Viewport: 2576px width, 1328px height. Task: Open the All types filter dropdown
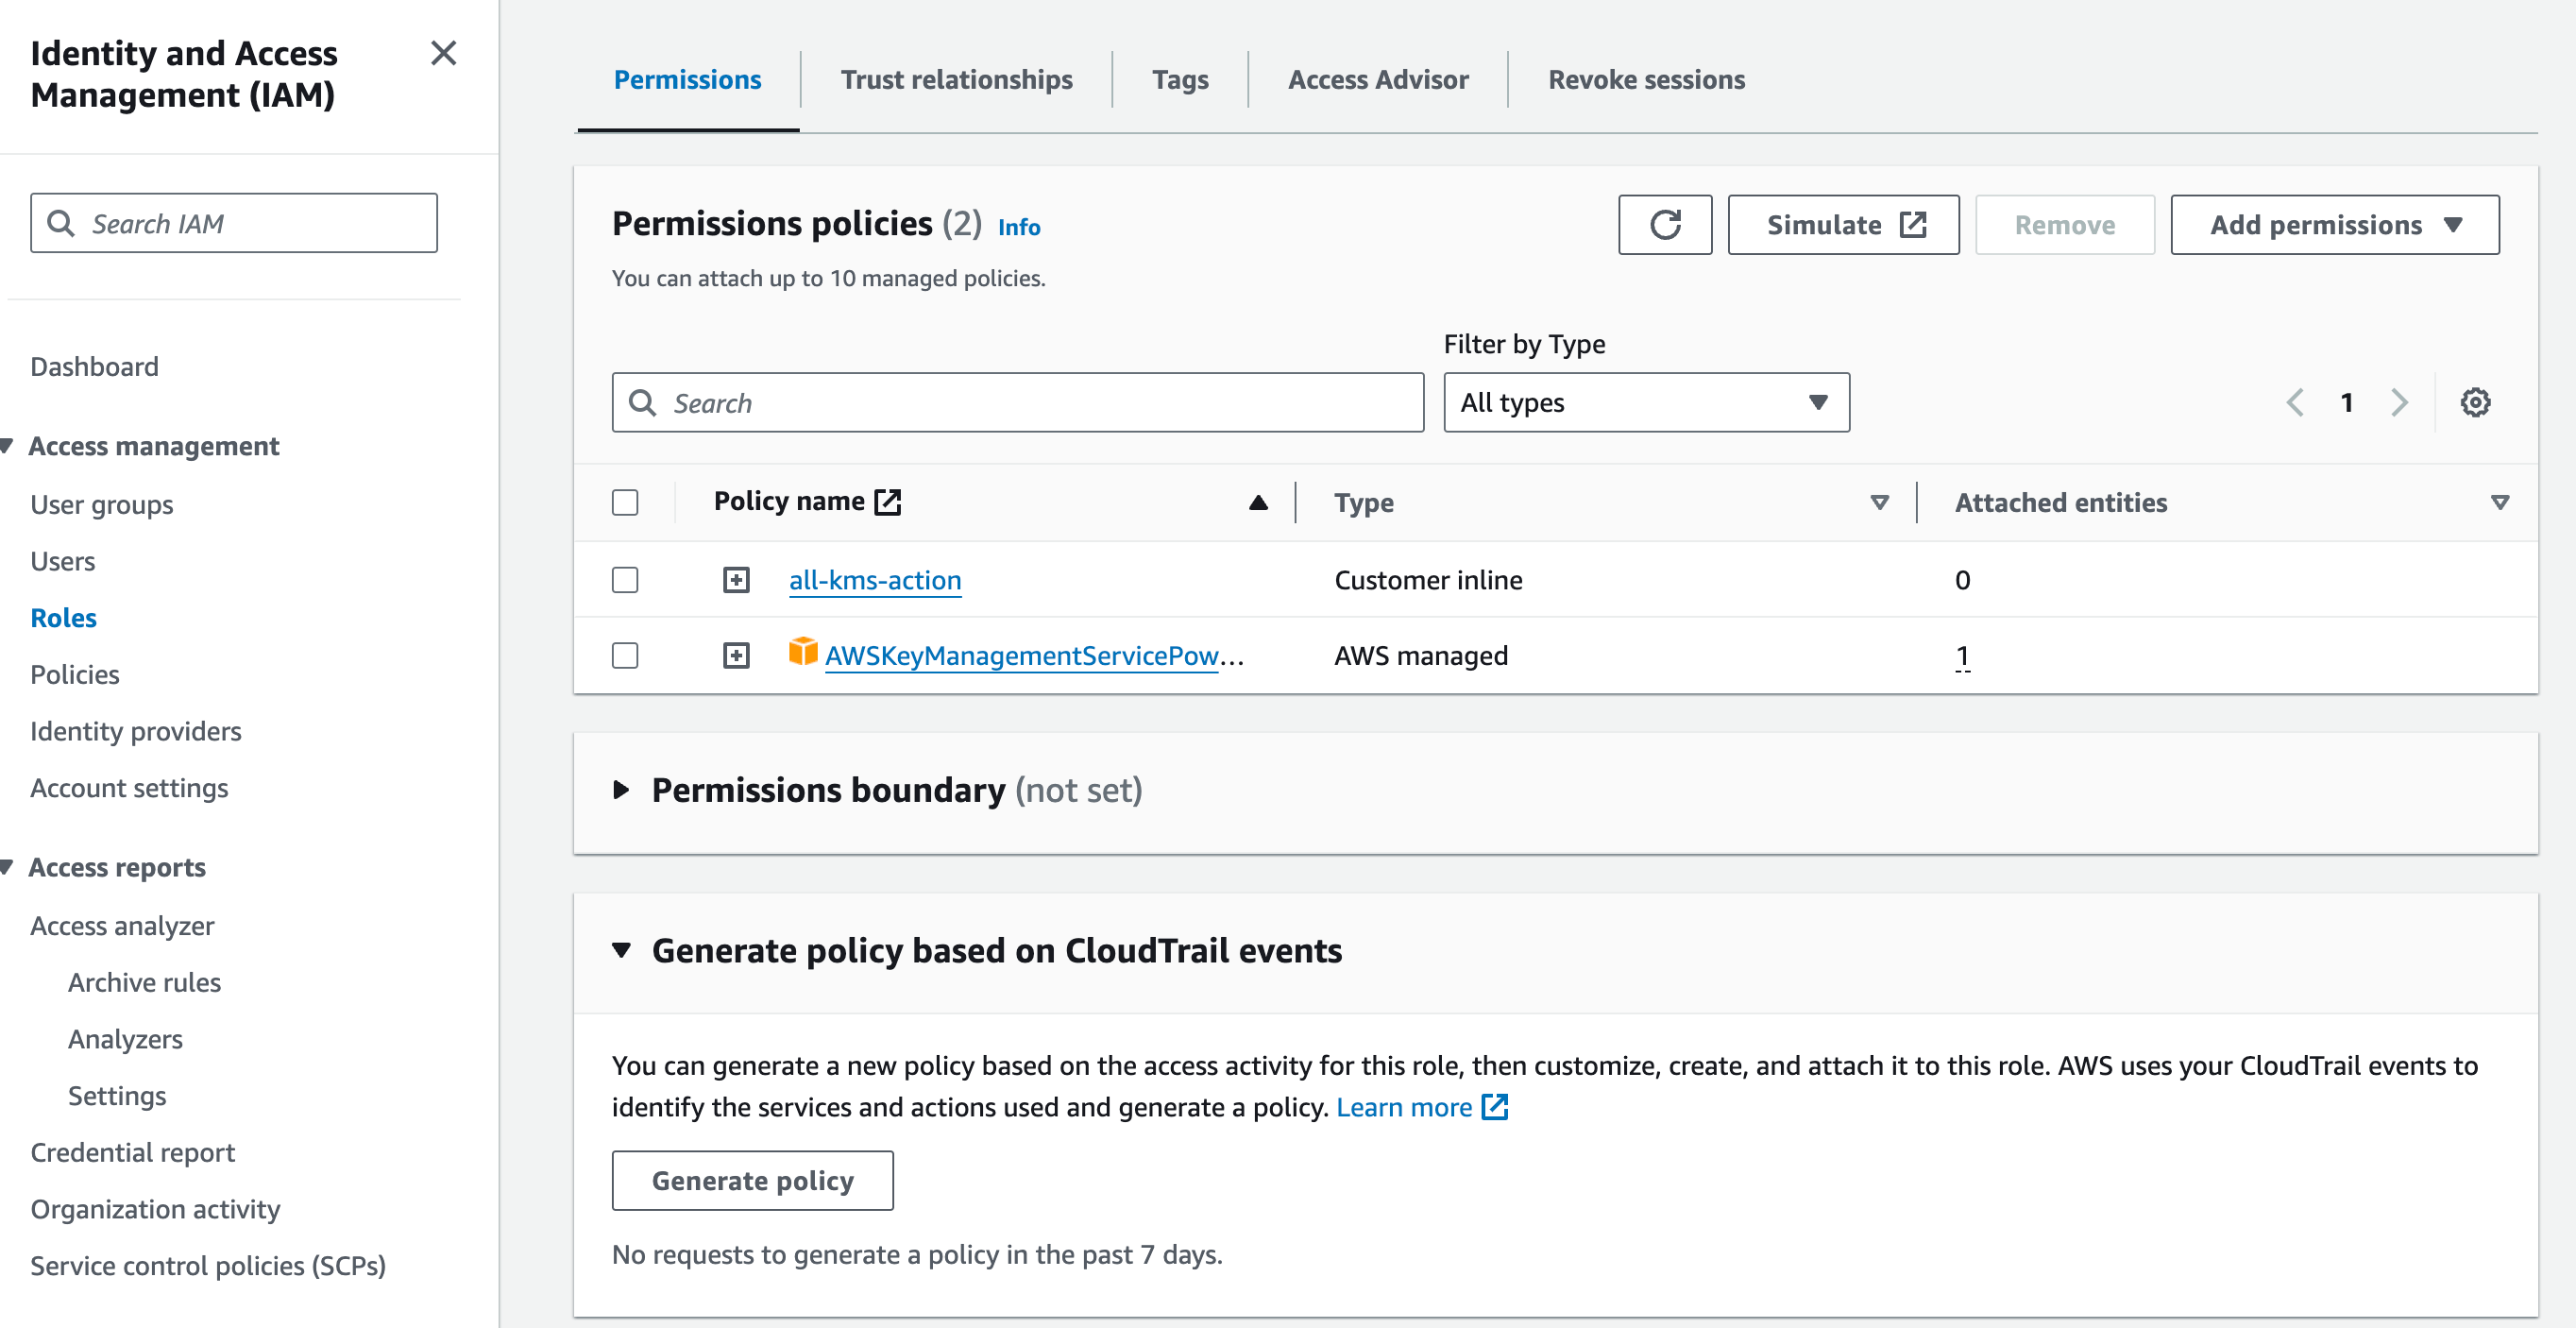coord(1646,402)
